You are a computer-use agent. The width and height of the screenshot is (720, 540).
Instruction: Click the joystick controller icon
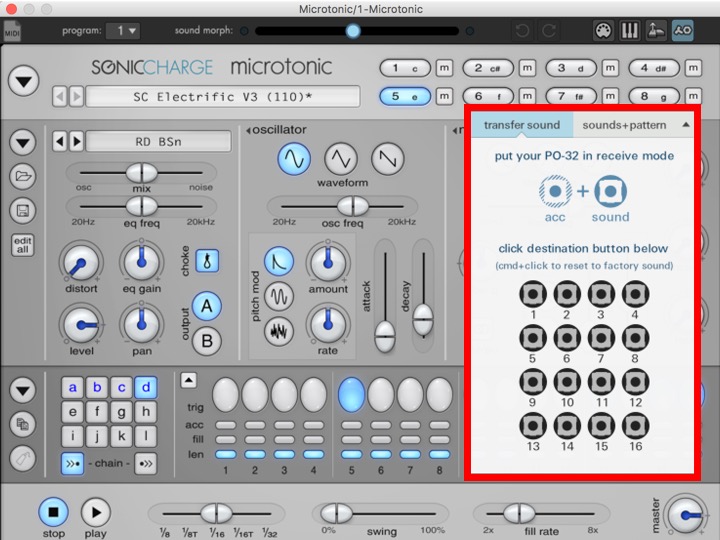coord(656,31)
